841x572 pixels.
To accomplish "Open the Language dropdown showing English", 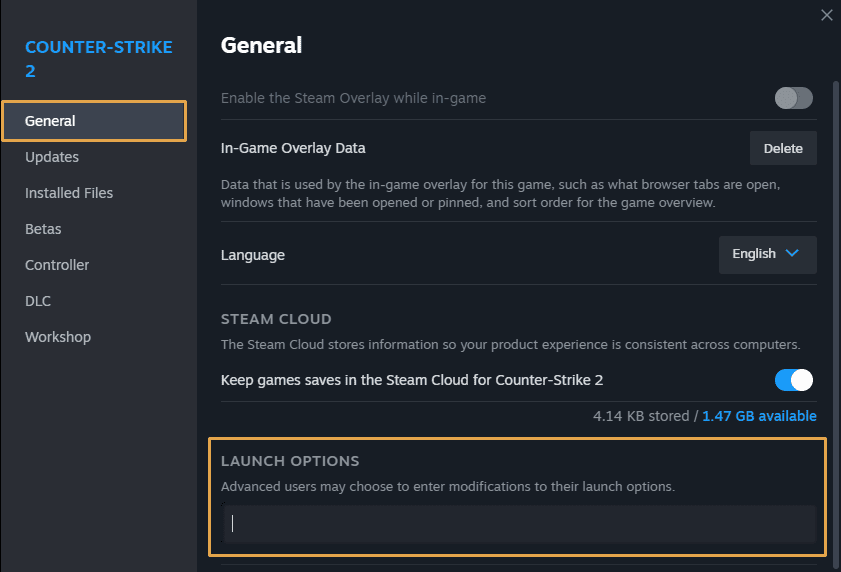I will coord(767,254).
